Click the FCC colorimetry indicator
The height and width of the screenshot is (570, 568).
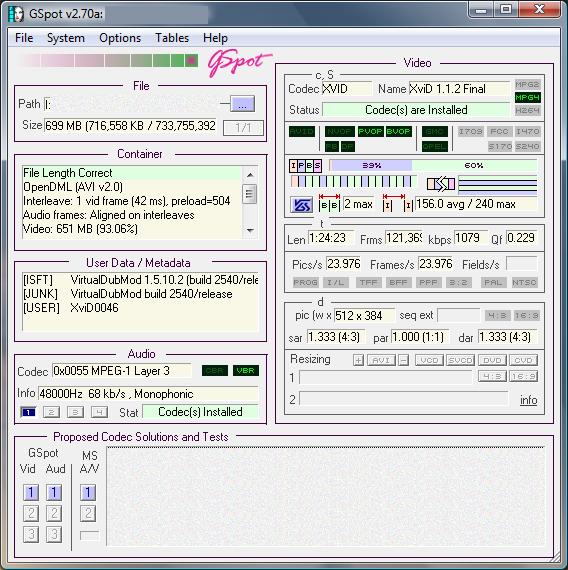pyautogui.click(x=499, y=131)
